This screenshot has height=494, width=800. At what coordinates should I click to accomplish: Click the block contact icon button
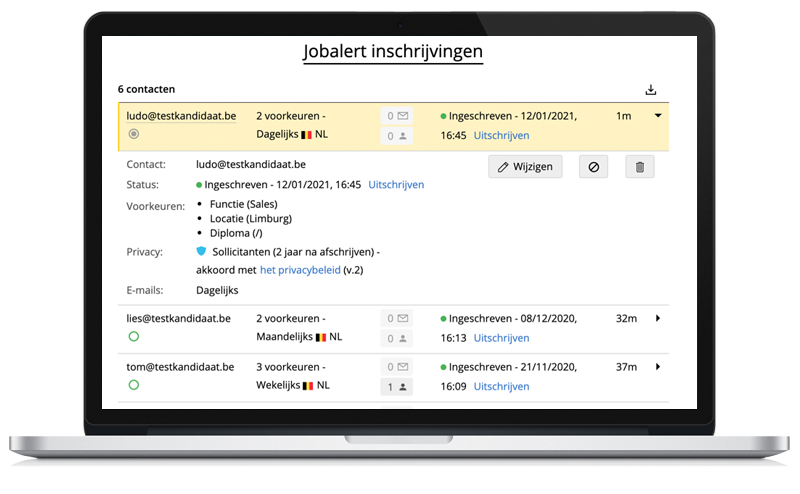[x=593, y=167]
